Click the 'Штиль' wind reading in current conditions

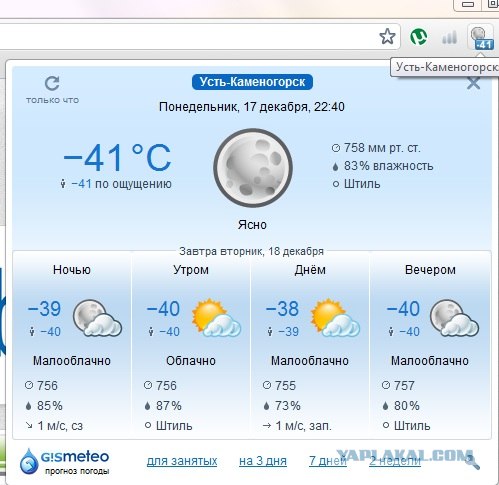pyautogui.click(x=362, y=184)
